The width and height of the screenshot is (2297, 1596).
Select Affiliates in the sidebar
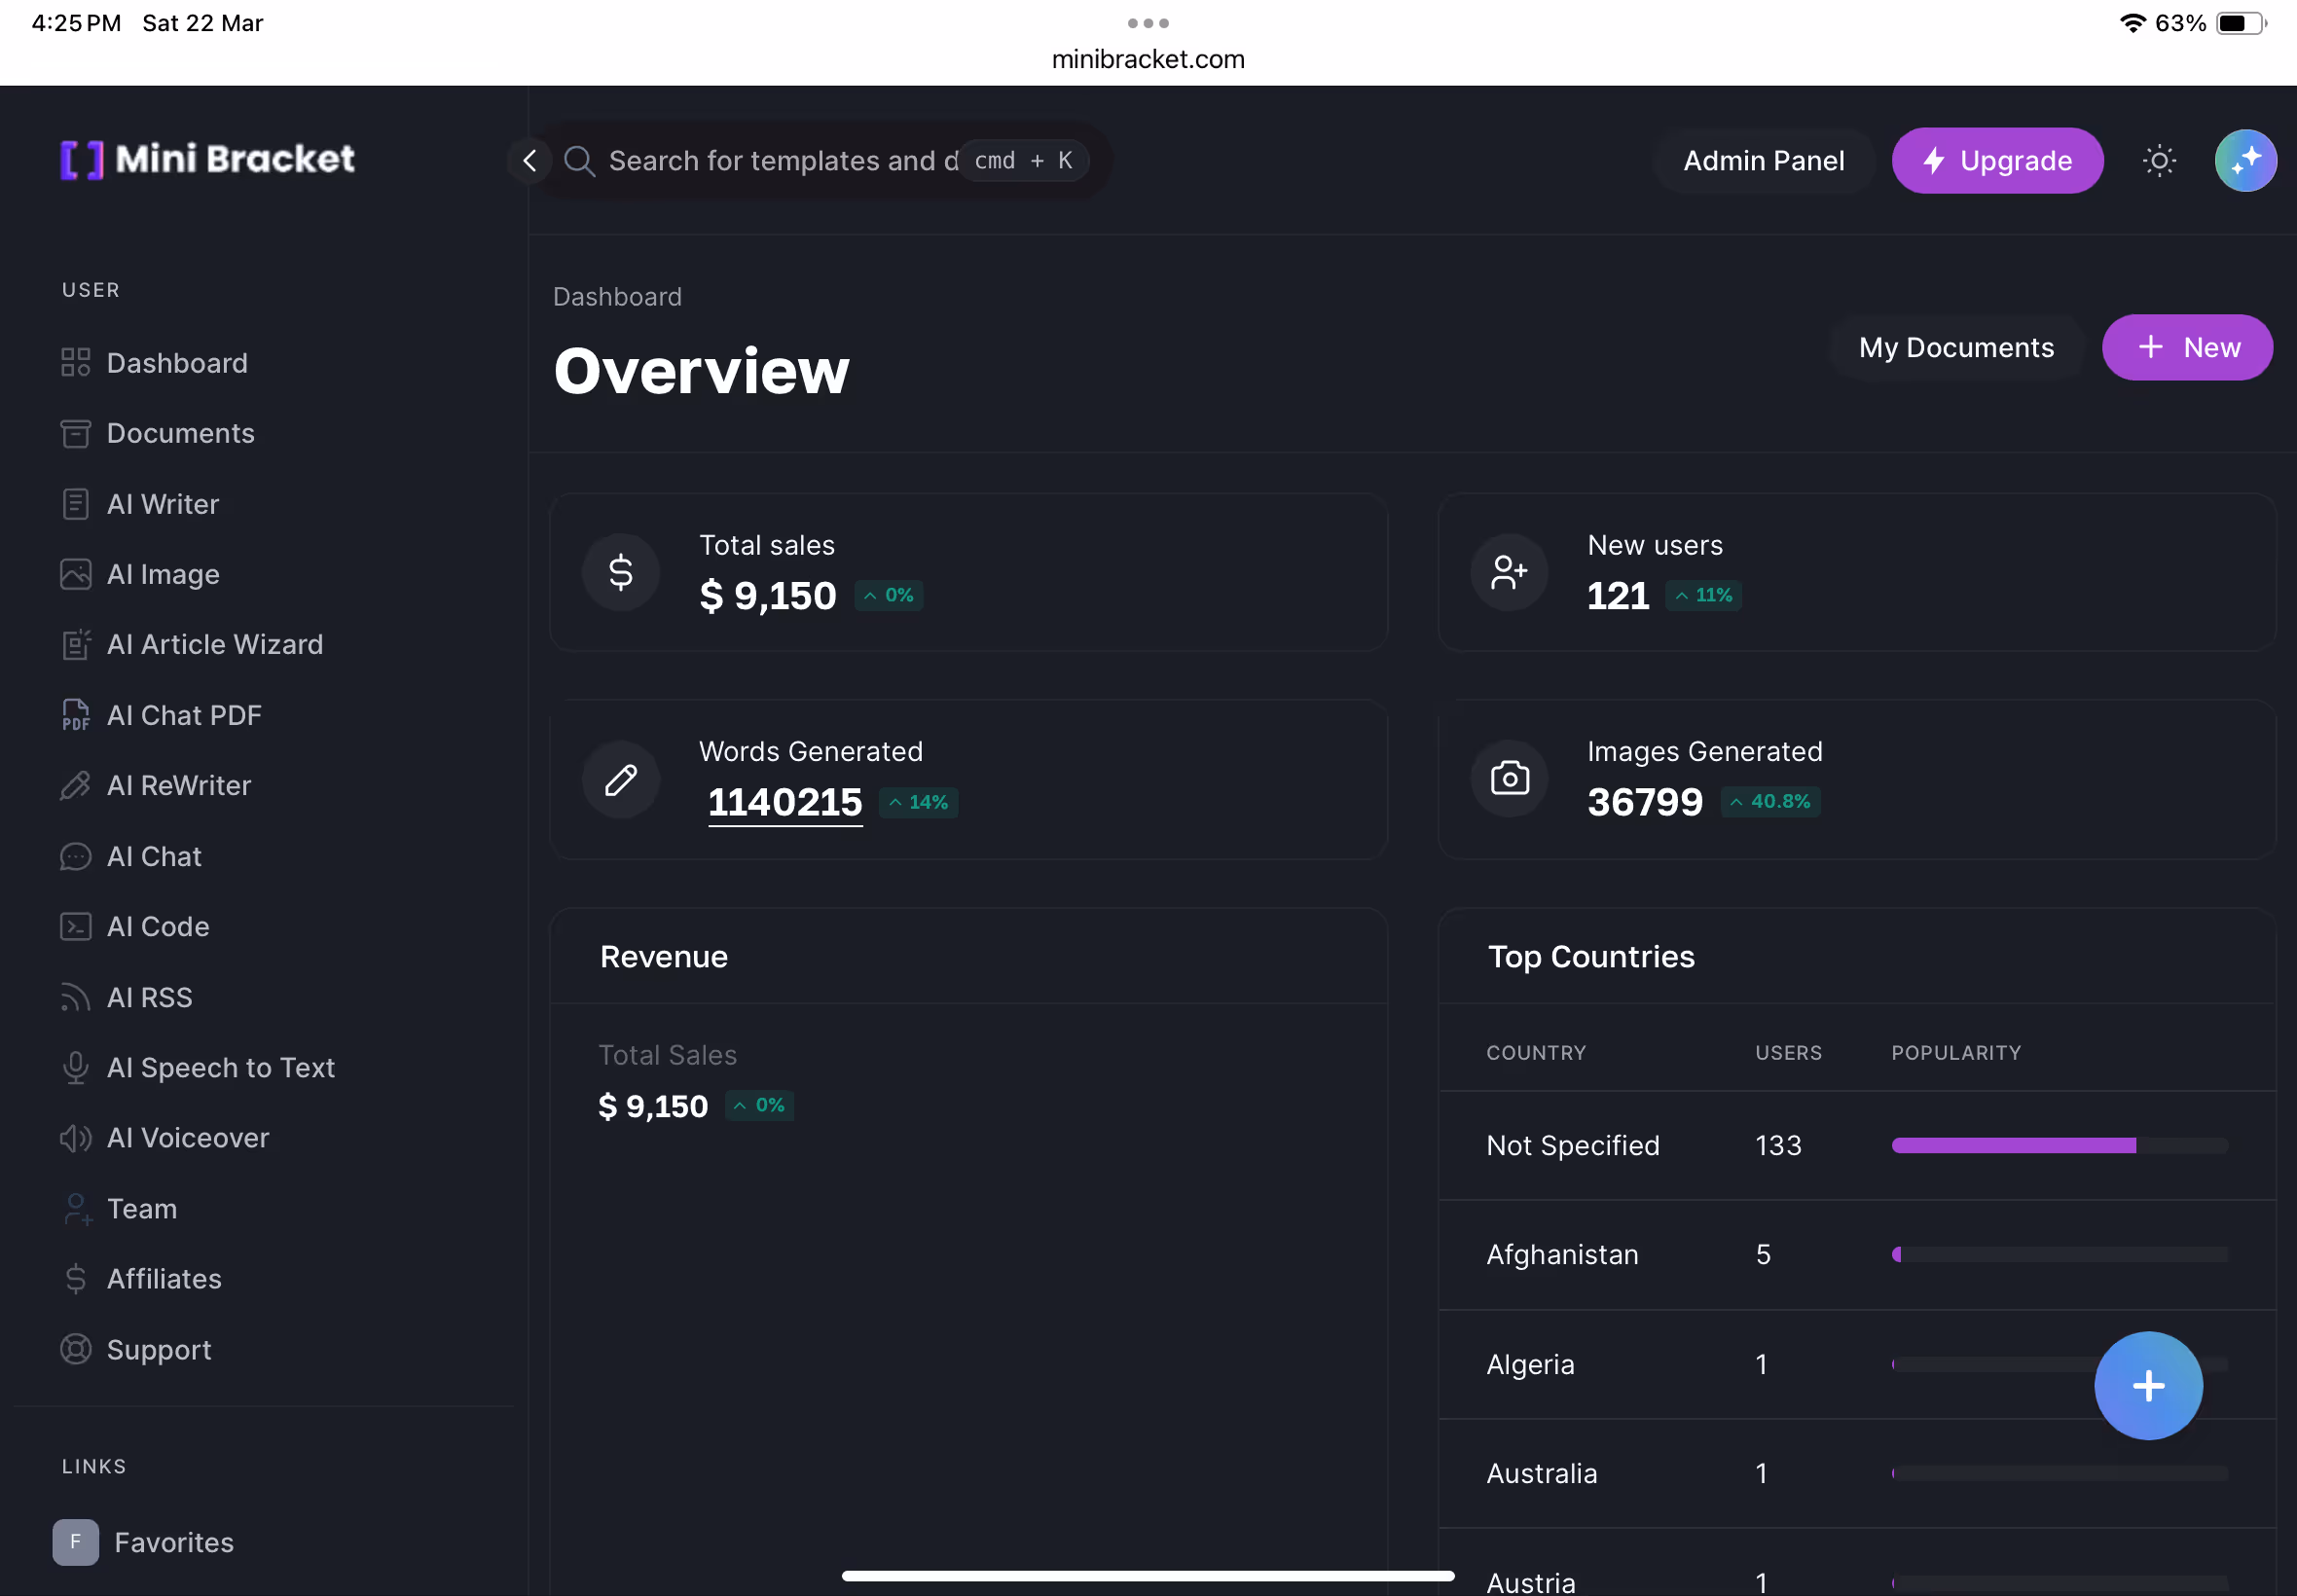coord(164,1279)
